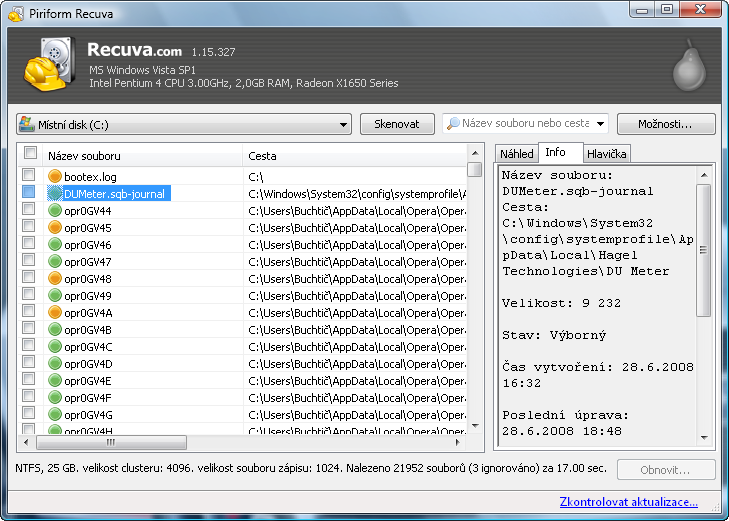Sort by the Cesta column header
This screenshot has width=729, height=521.
[x=355, y=156]
